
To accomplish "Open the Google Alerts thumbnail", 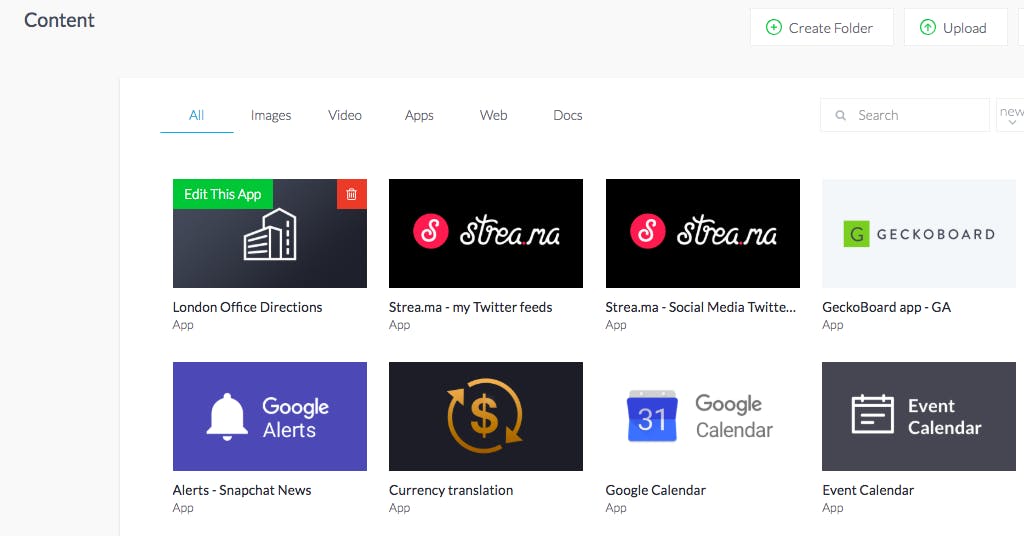I will [270, 417].
